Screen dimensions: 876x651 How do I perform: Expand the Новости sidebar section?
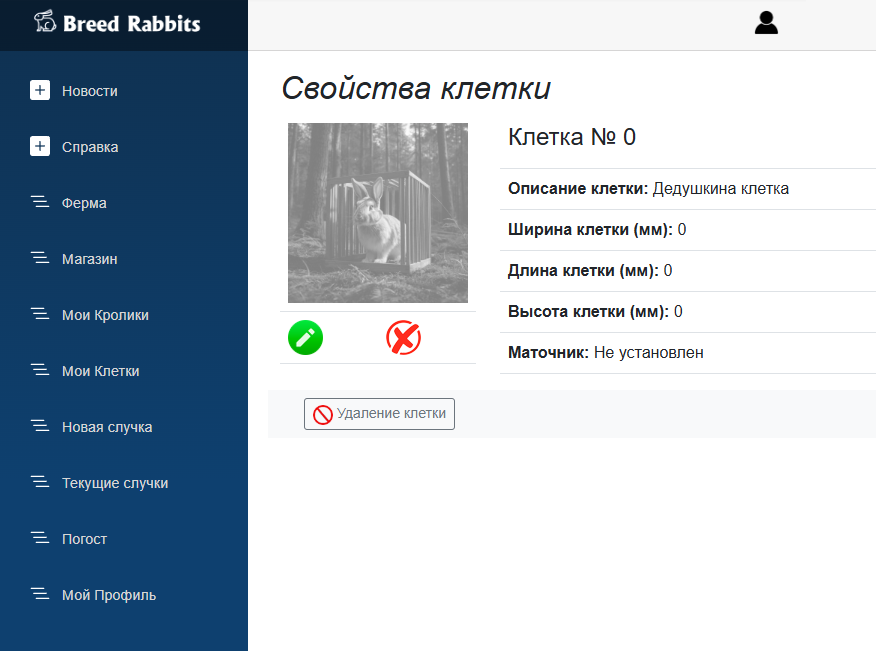point(90,91)
